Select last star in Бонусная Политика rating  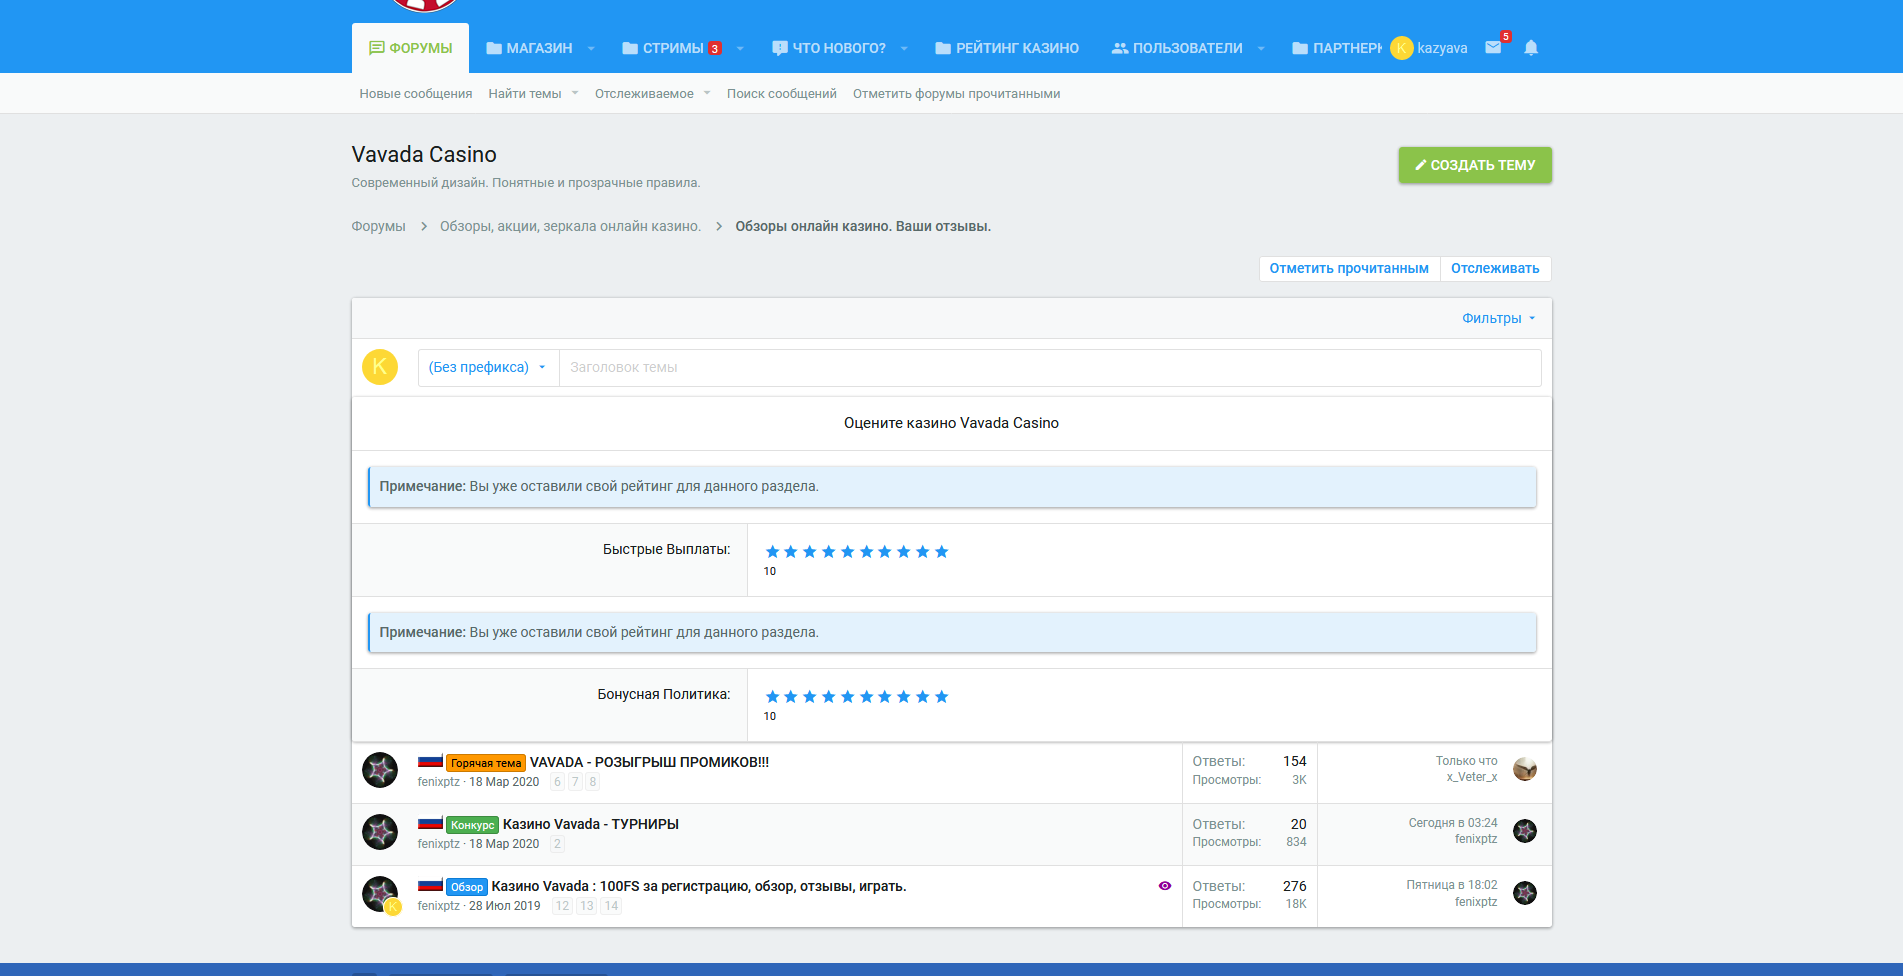(941, 697)
